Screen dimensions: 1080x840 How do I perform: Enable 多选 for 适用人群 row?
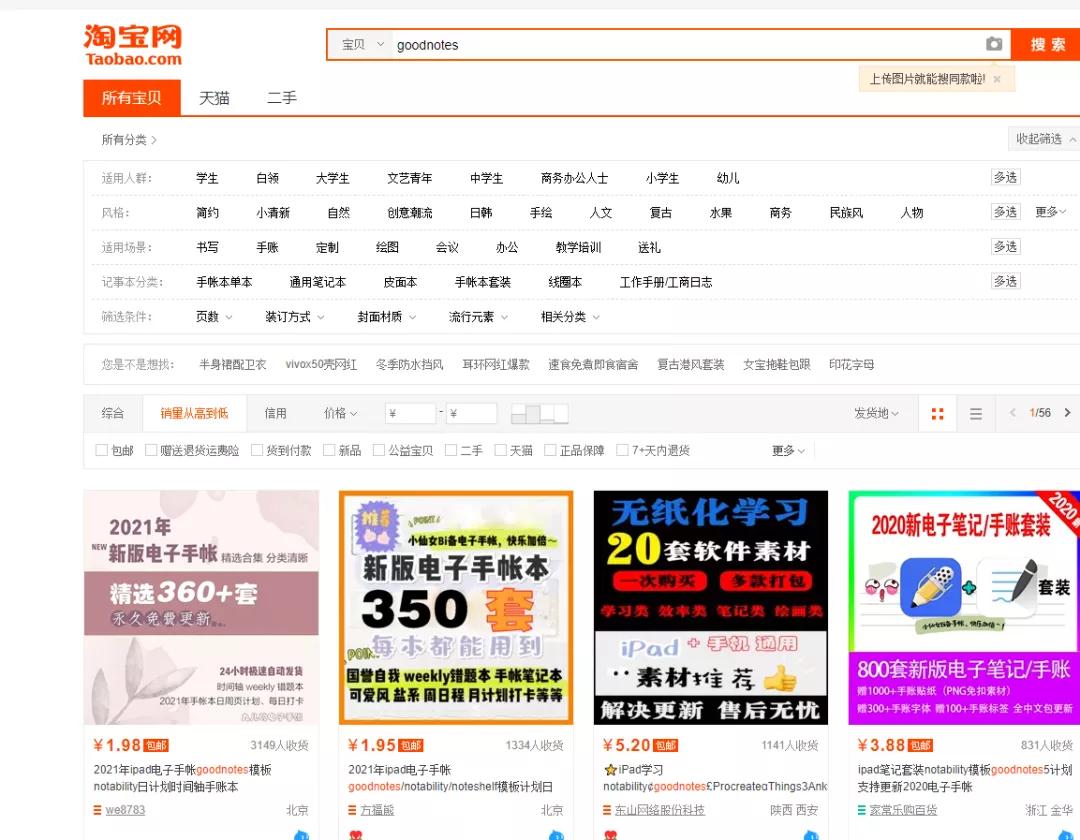[x=1005, y=178]
